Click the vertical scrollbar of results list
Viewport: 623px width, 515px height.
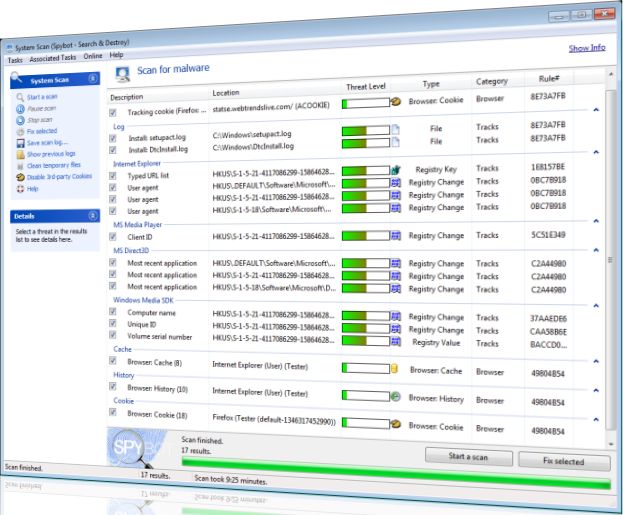[x=611, y=260]
